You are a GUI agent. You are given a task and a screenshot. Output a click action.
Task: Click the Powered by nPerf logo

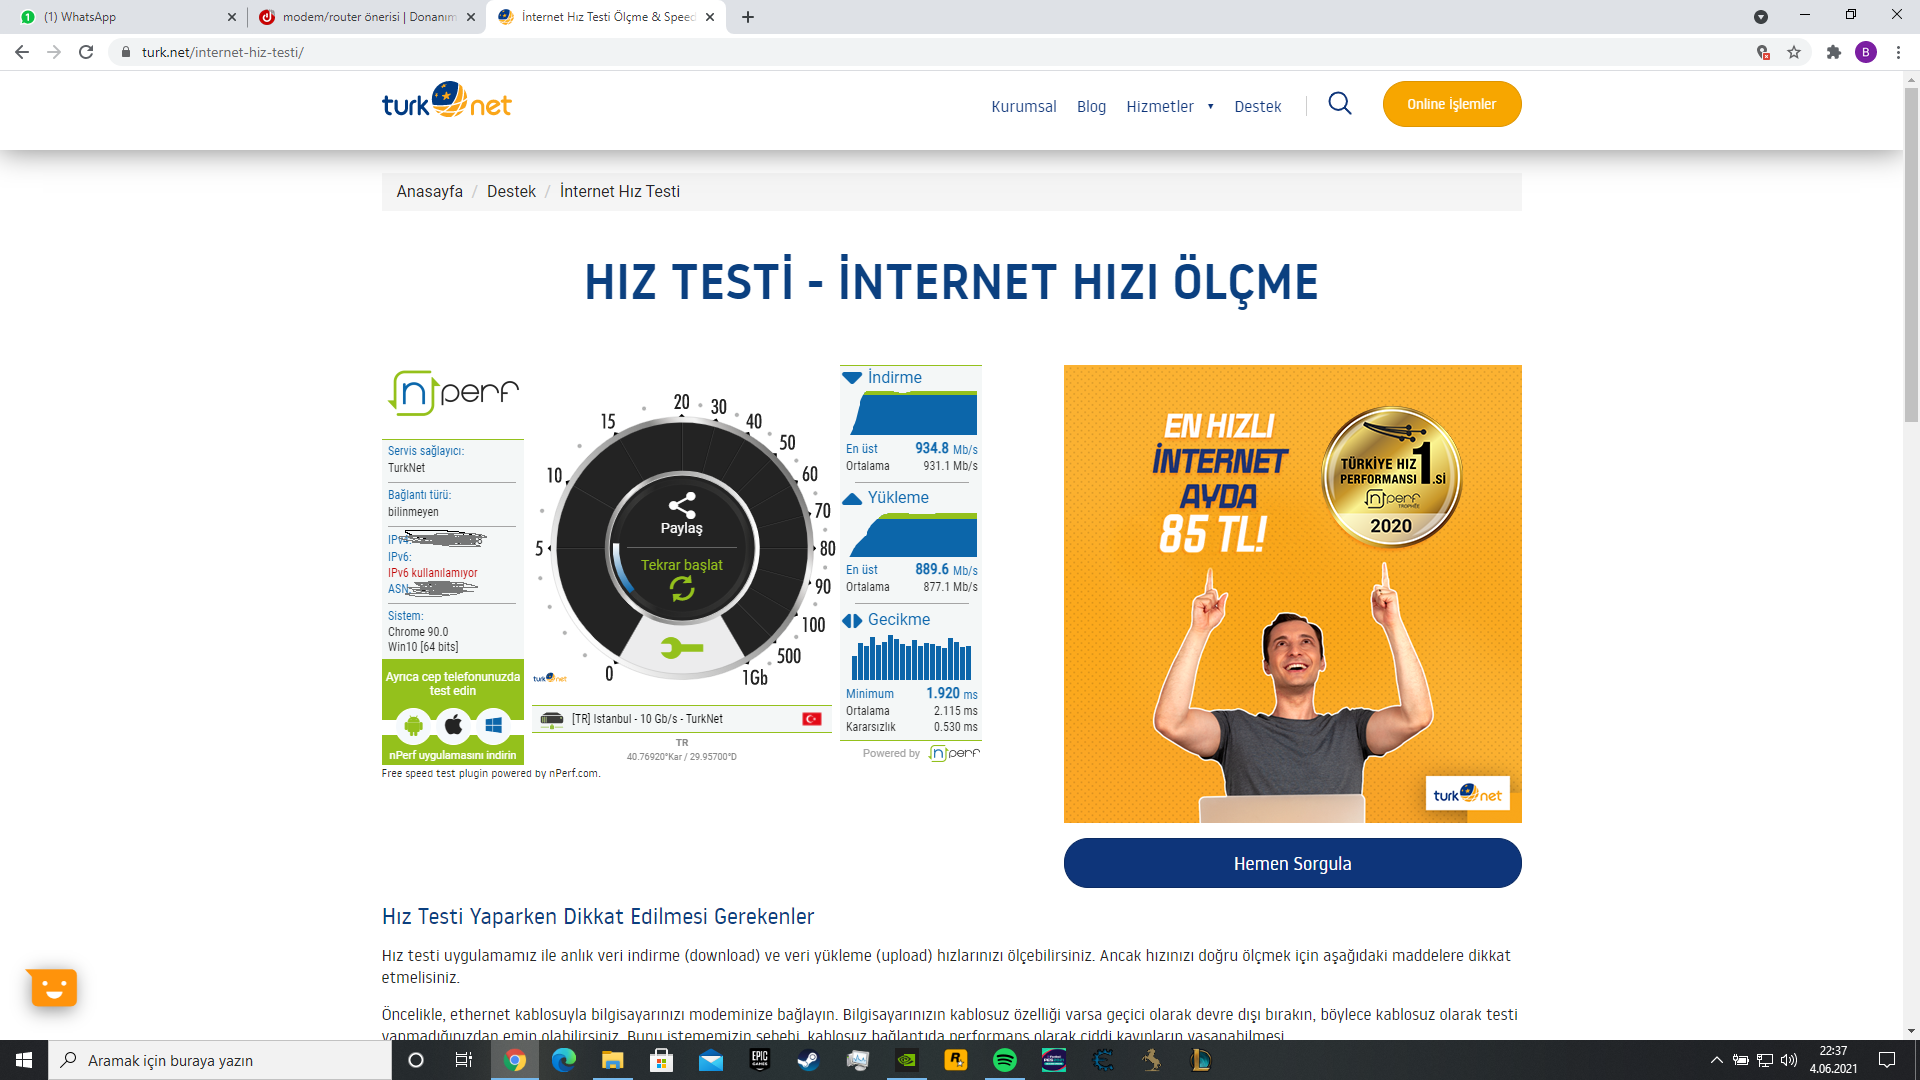954,753
